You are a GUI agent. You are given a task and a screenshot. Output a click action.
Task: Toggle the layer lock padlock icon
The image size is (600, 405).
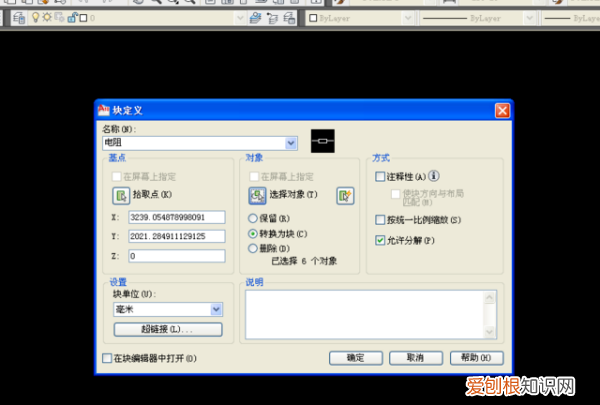coord(72,17)
